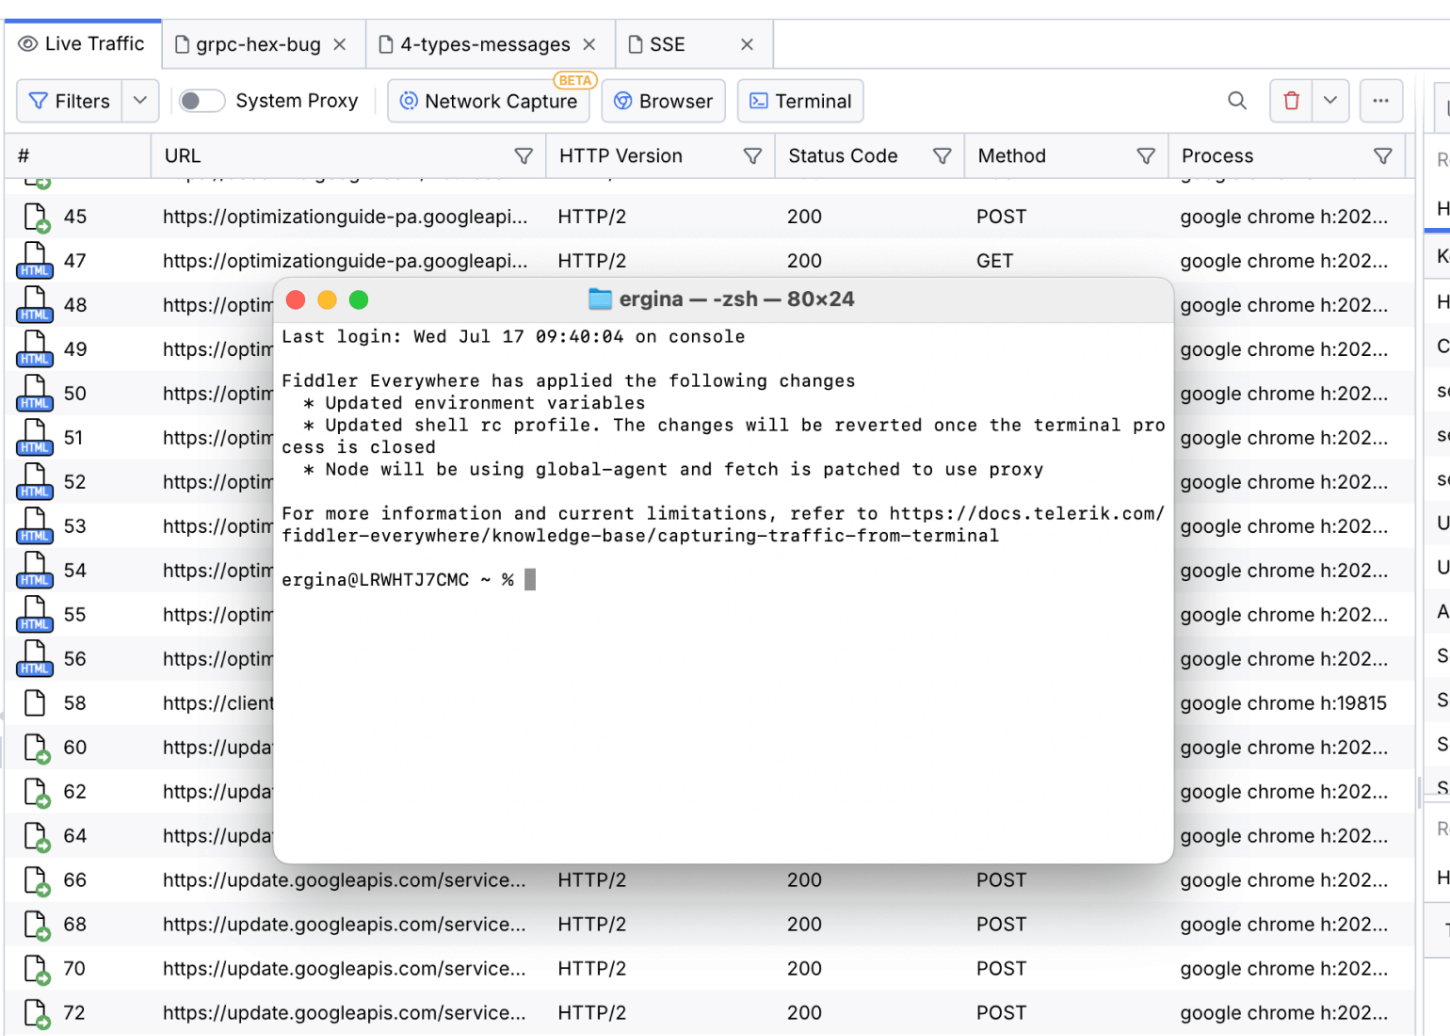Open the three-dots more options menu
This screenshot has width=1450, height=1036.
[1380, 101]
